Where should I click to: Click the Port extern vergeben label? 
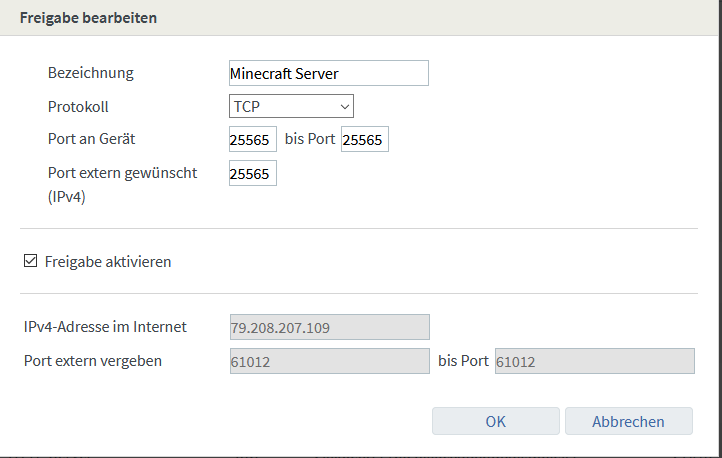click(93, 361)
